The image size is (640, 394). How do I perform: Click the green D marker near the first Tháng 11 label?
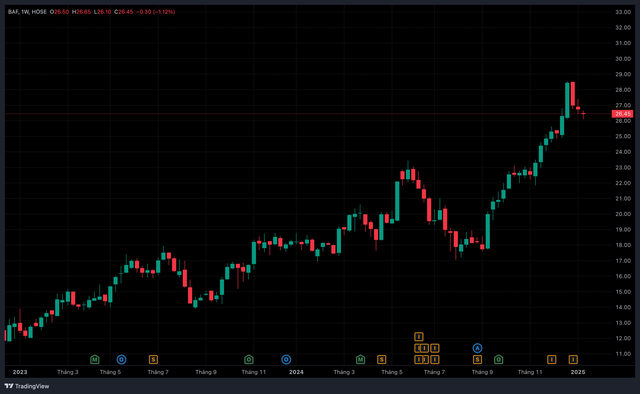coord(249,359)
